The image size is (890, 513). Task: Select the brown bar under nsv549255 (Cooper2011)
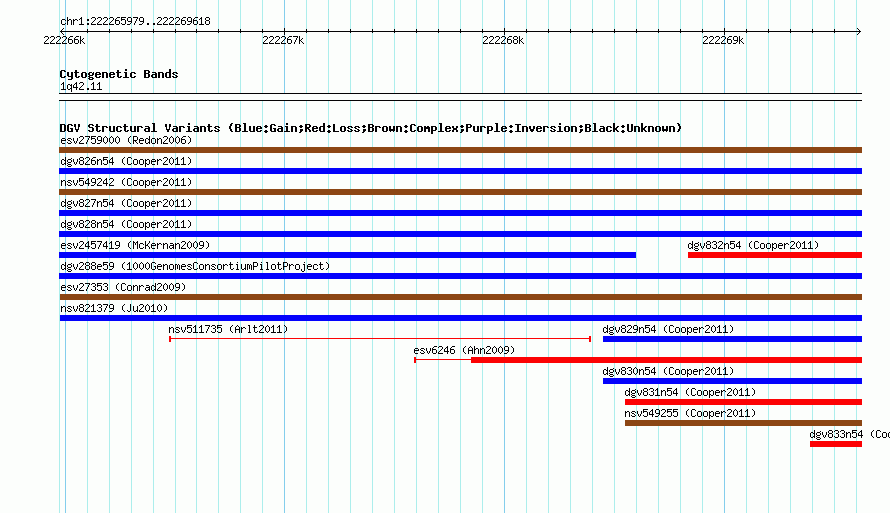point(744,423)
